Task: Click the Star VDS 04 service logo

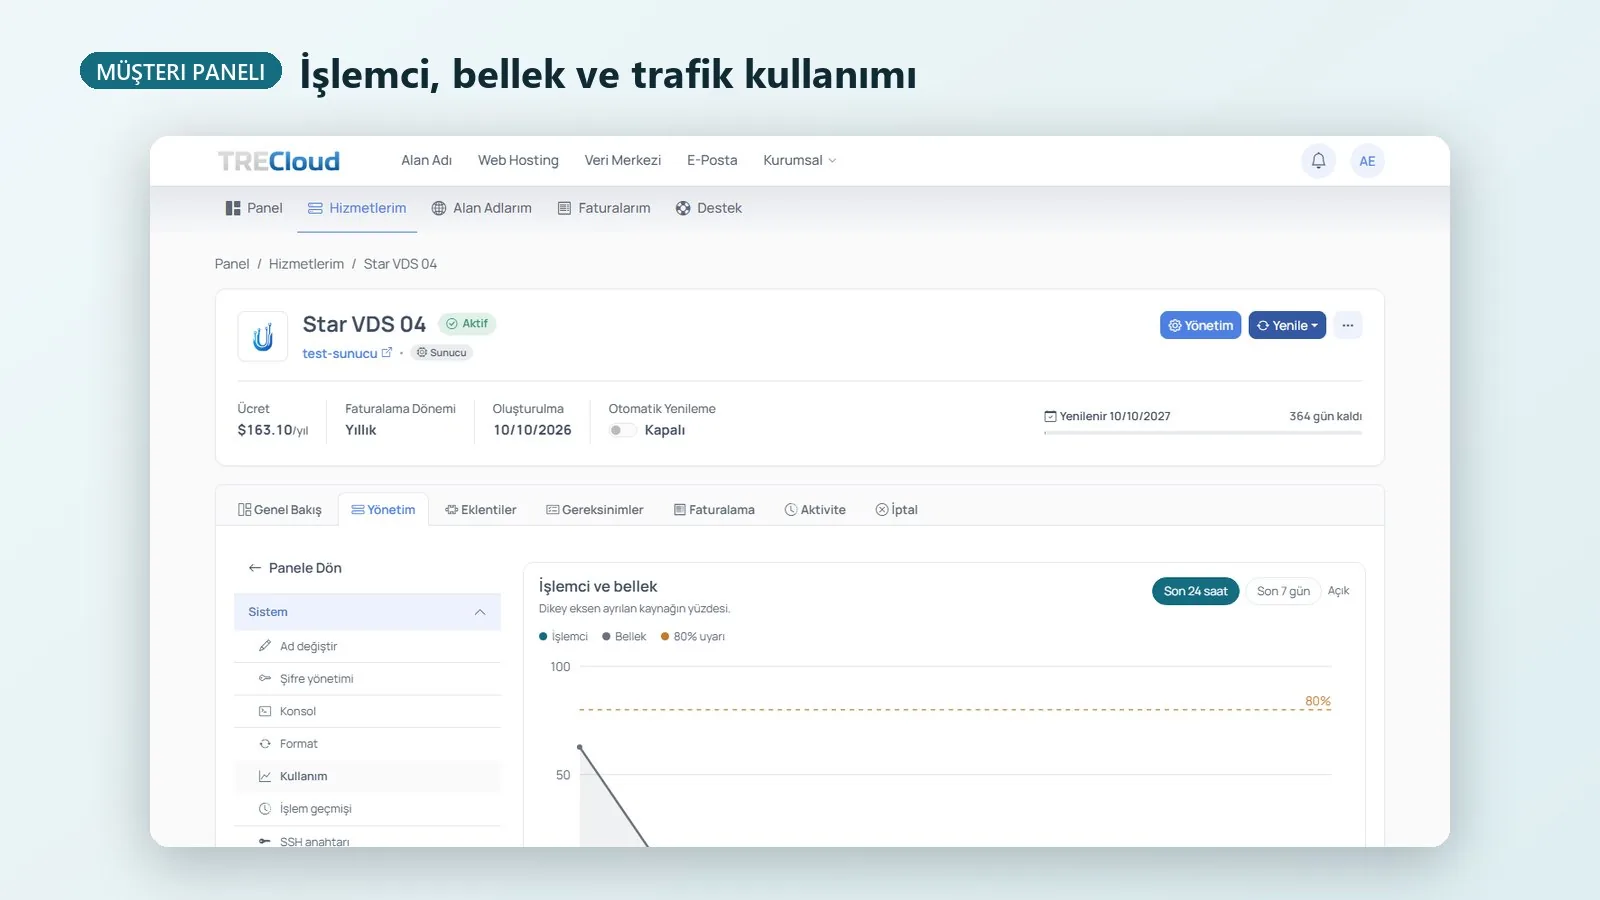Action: tap(263, 337)
